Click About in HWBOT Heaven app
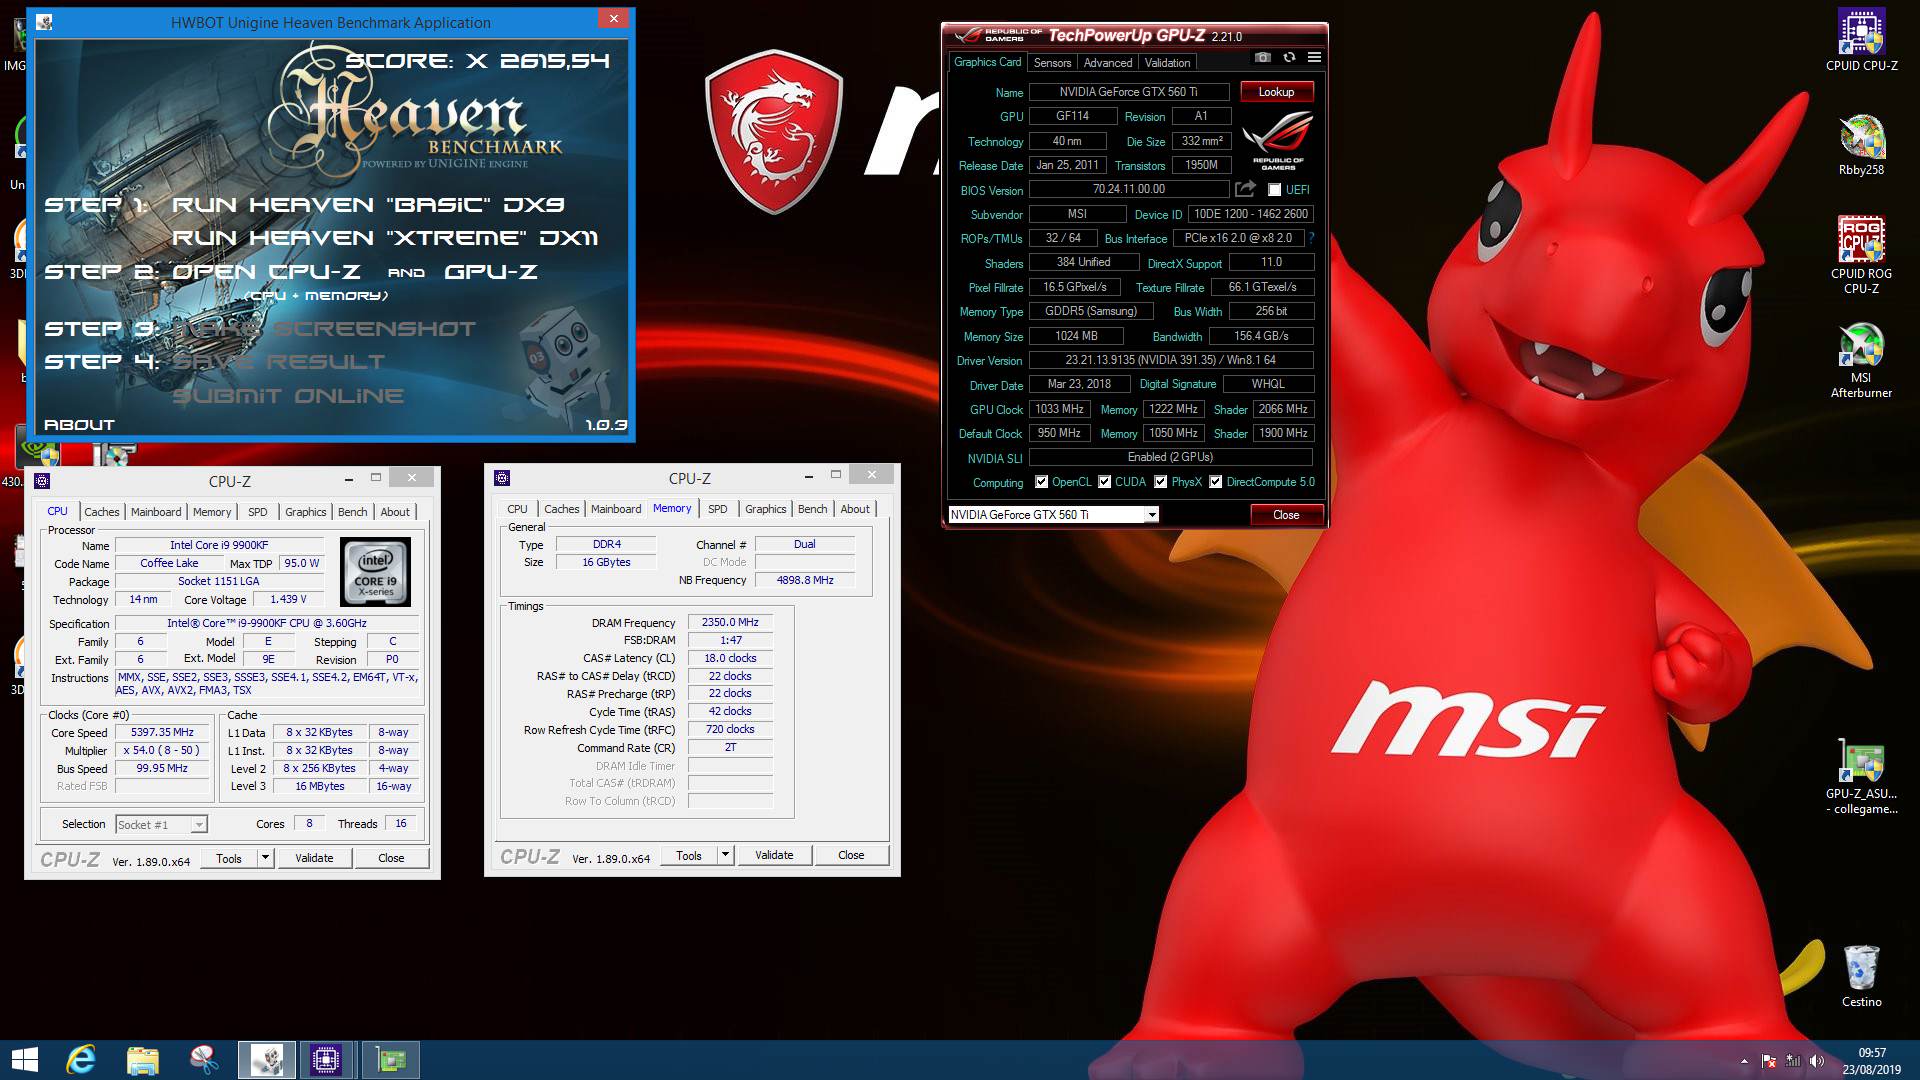This screenshot has height=1080, width=1920. pyautogui.click(x=79, y=425)
